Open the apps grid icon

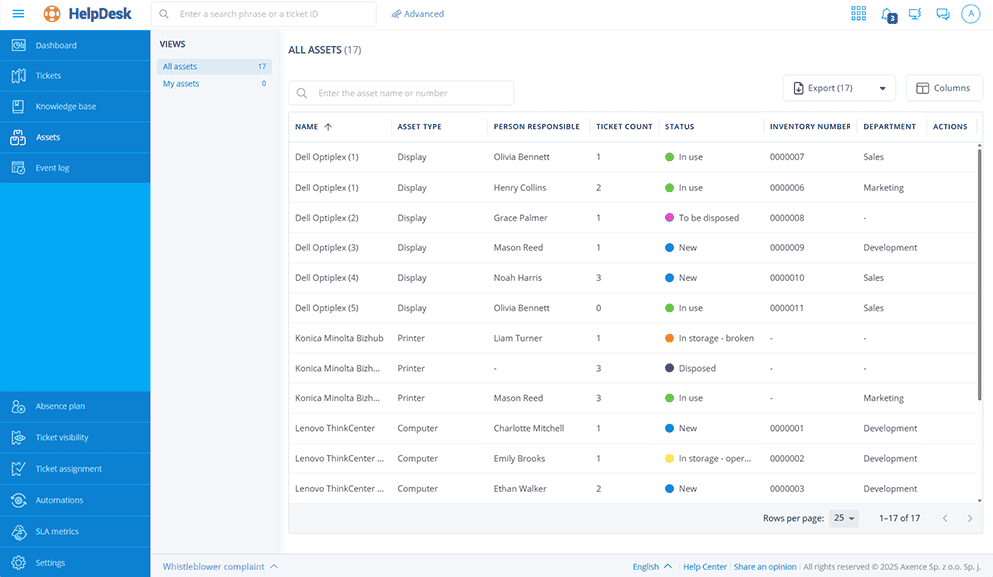tap(858, 14)
